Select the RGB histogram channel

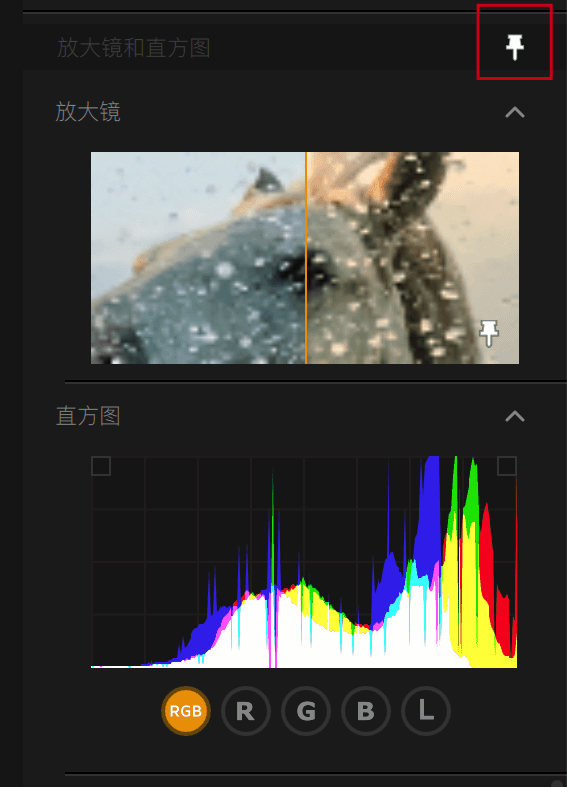pyautogui.click(x=186, y=711)
